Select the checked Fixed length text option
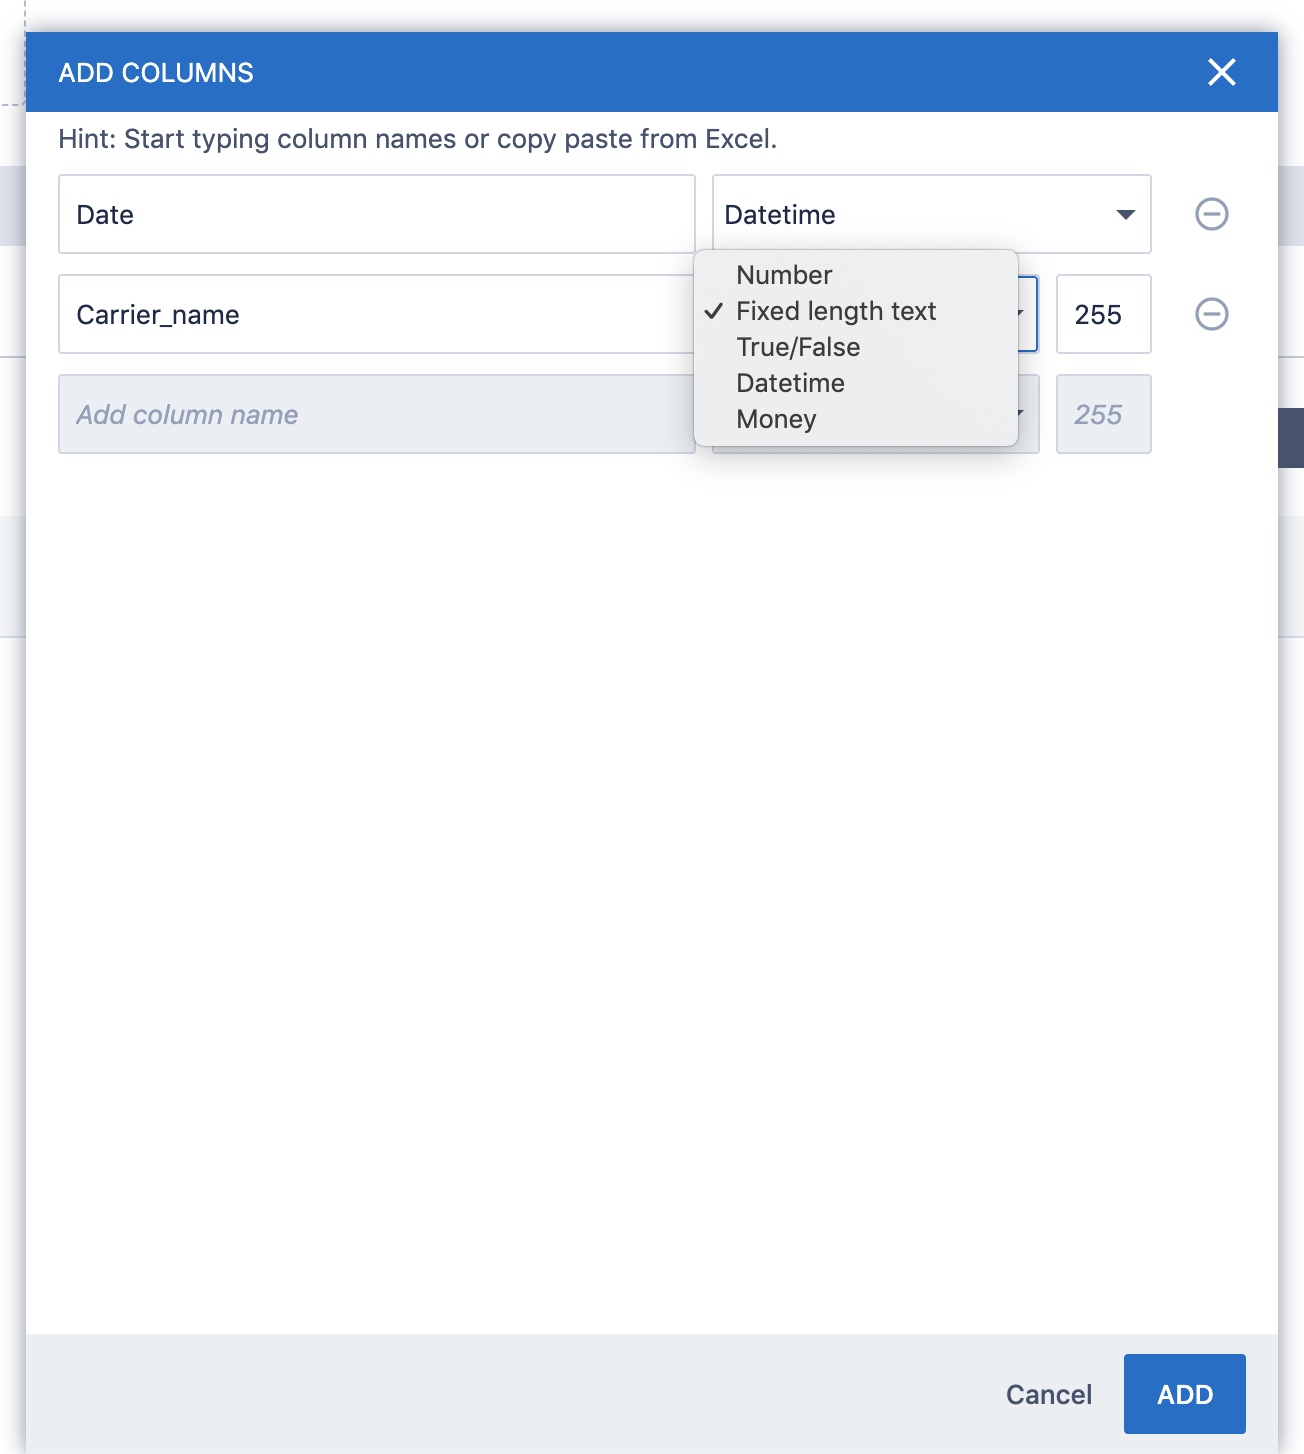 coord(835,311)
